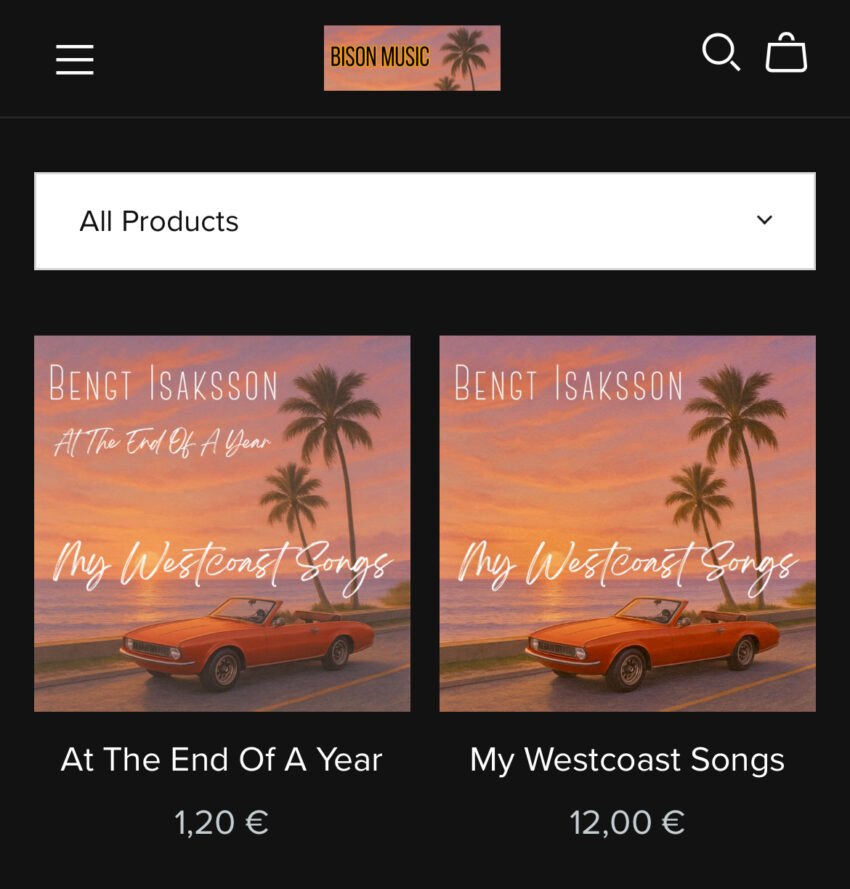The height and width of the screenshot is (889, 850).
Task: Click the palm tree in the header logo
Action: click(465, 58)
